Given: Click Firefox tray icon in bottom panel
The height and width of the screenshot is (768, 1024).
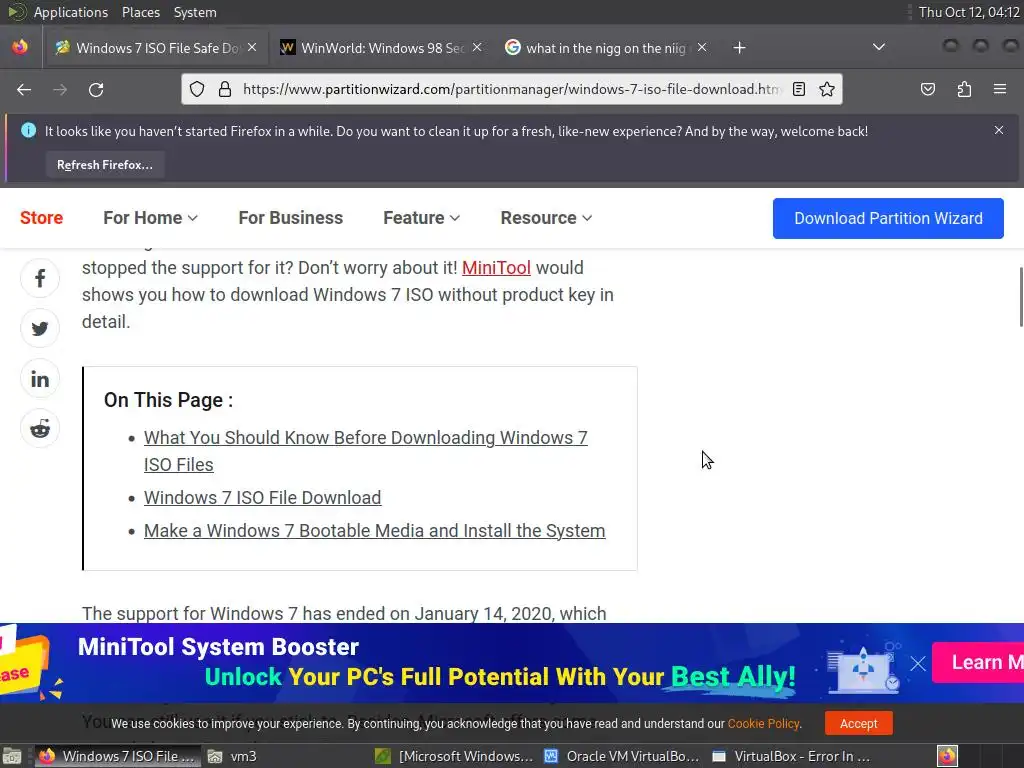Looking at the screenshot, I should (x=947, y=756).
